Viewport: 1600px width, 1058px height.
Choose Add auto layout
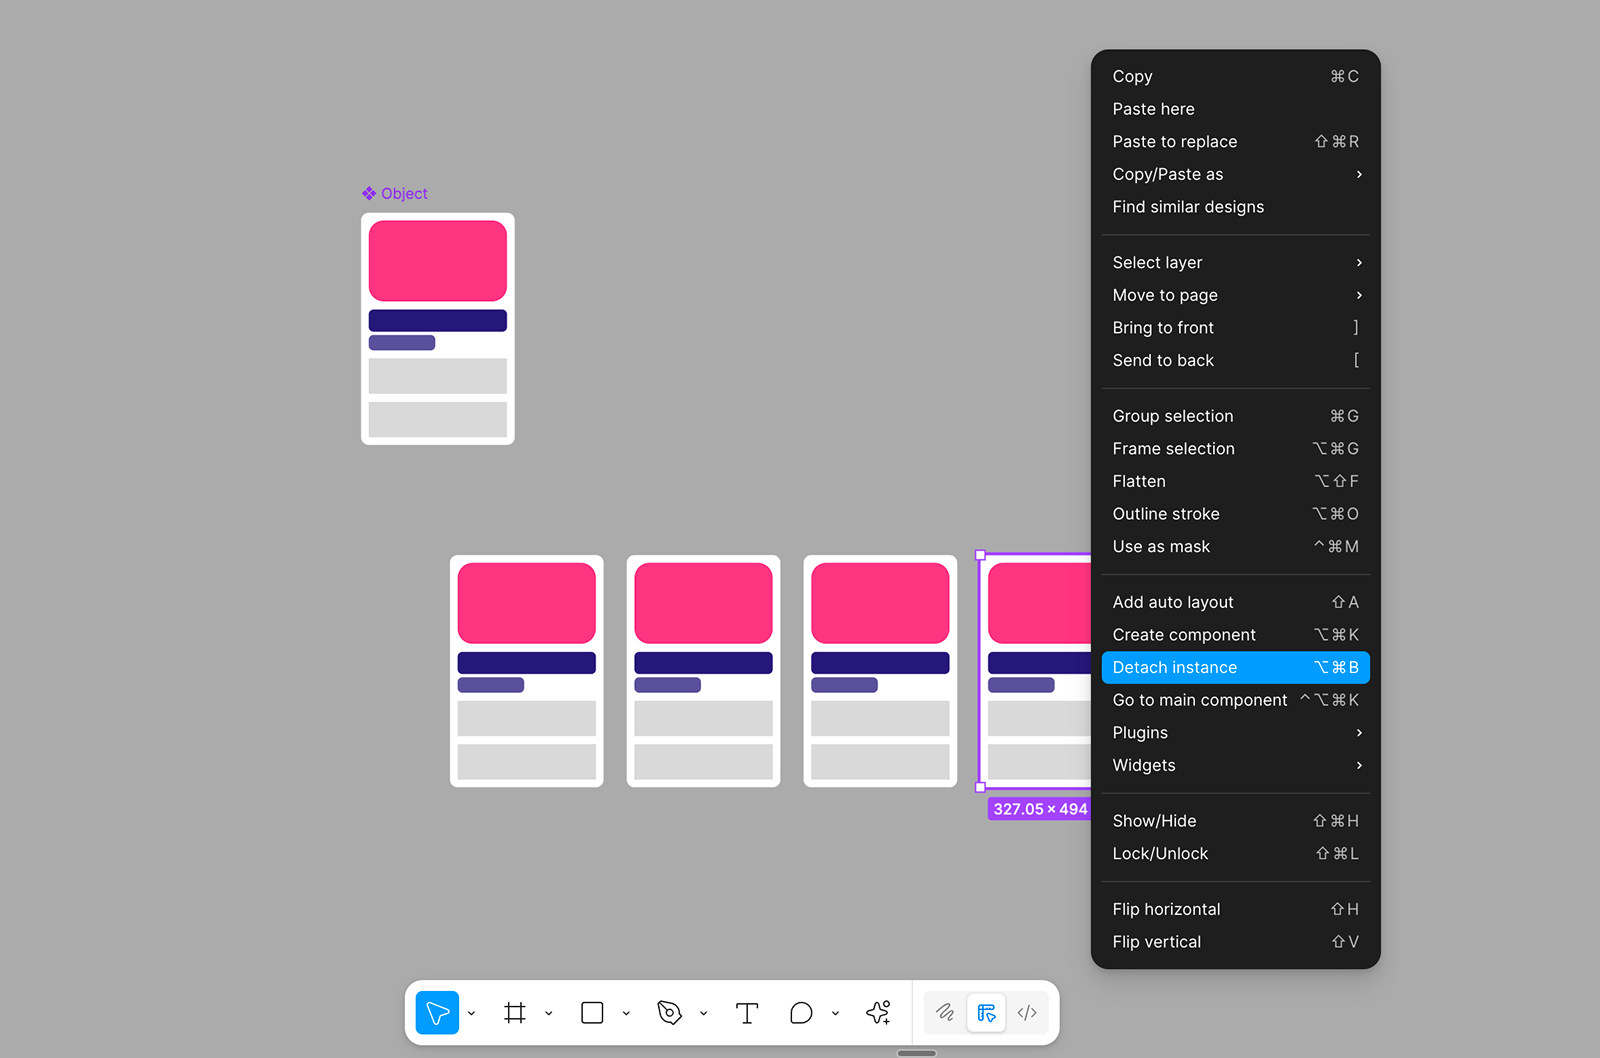pos(1235,602)
